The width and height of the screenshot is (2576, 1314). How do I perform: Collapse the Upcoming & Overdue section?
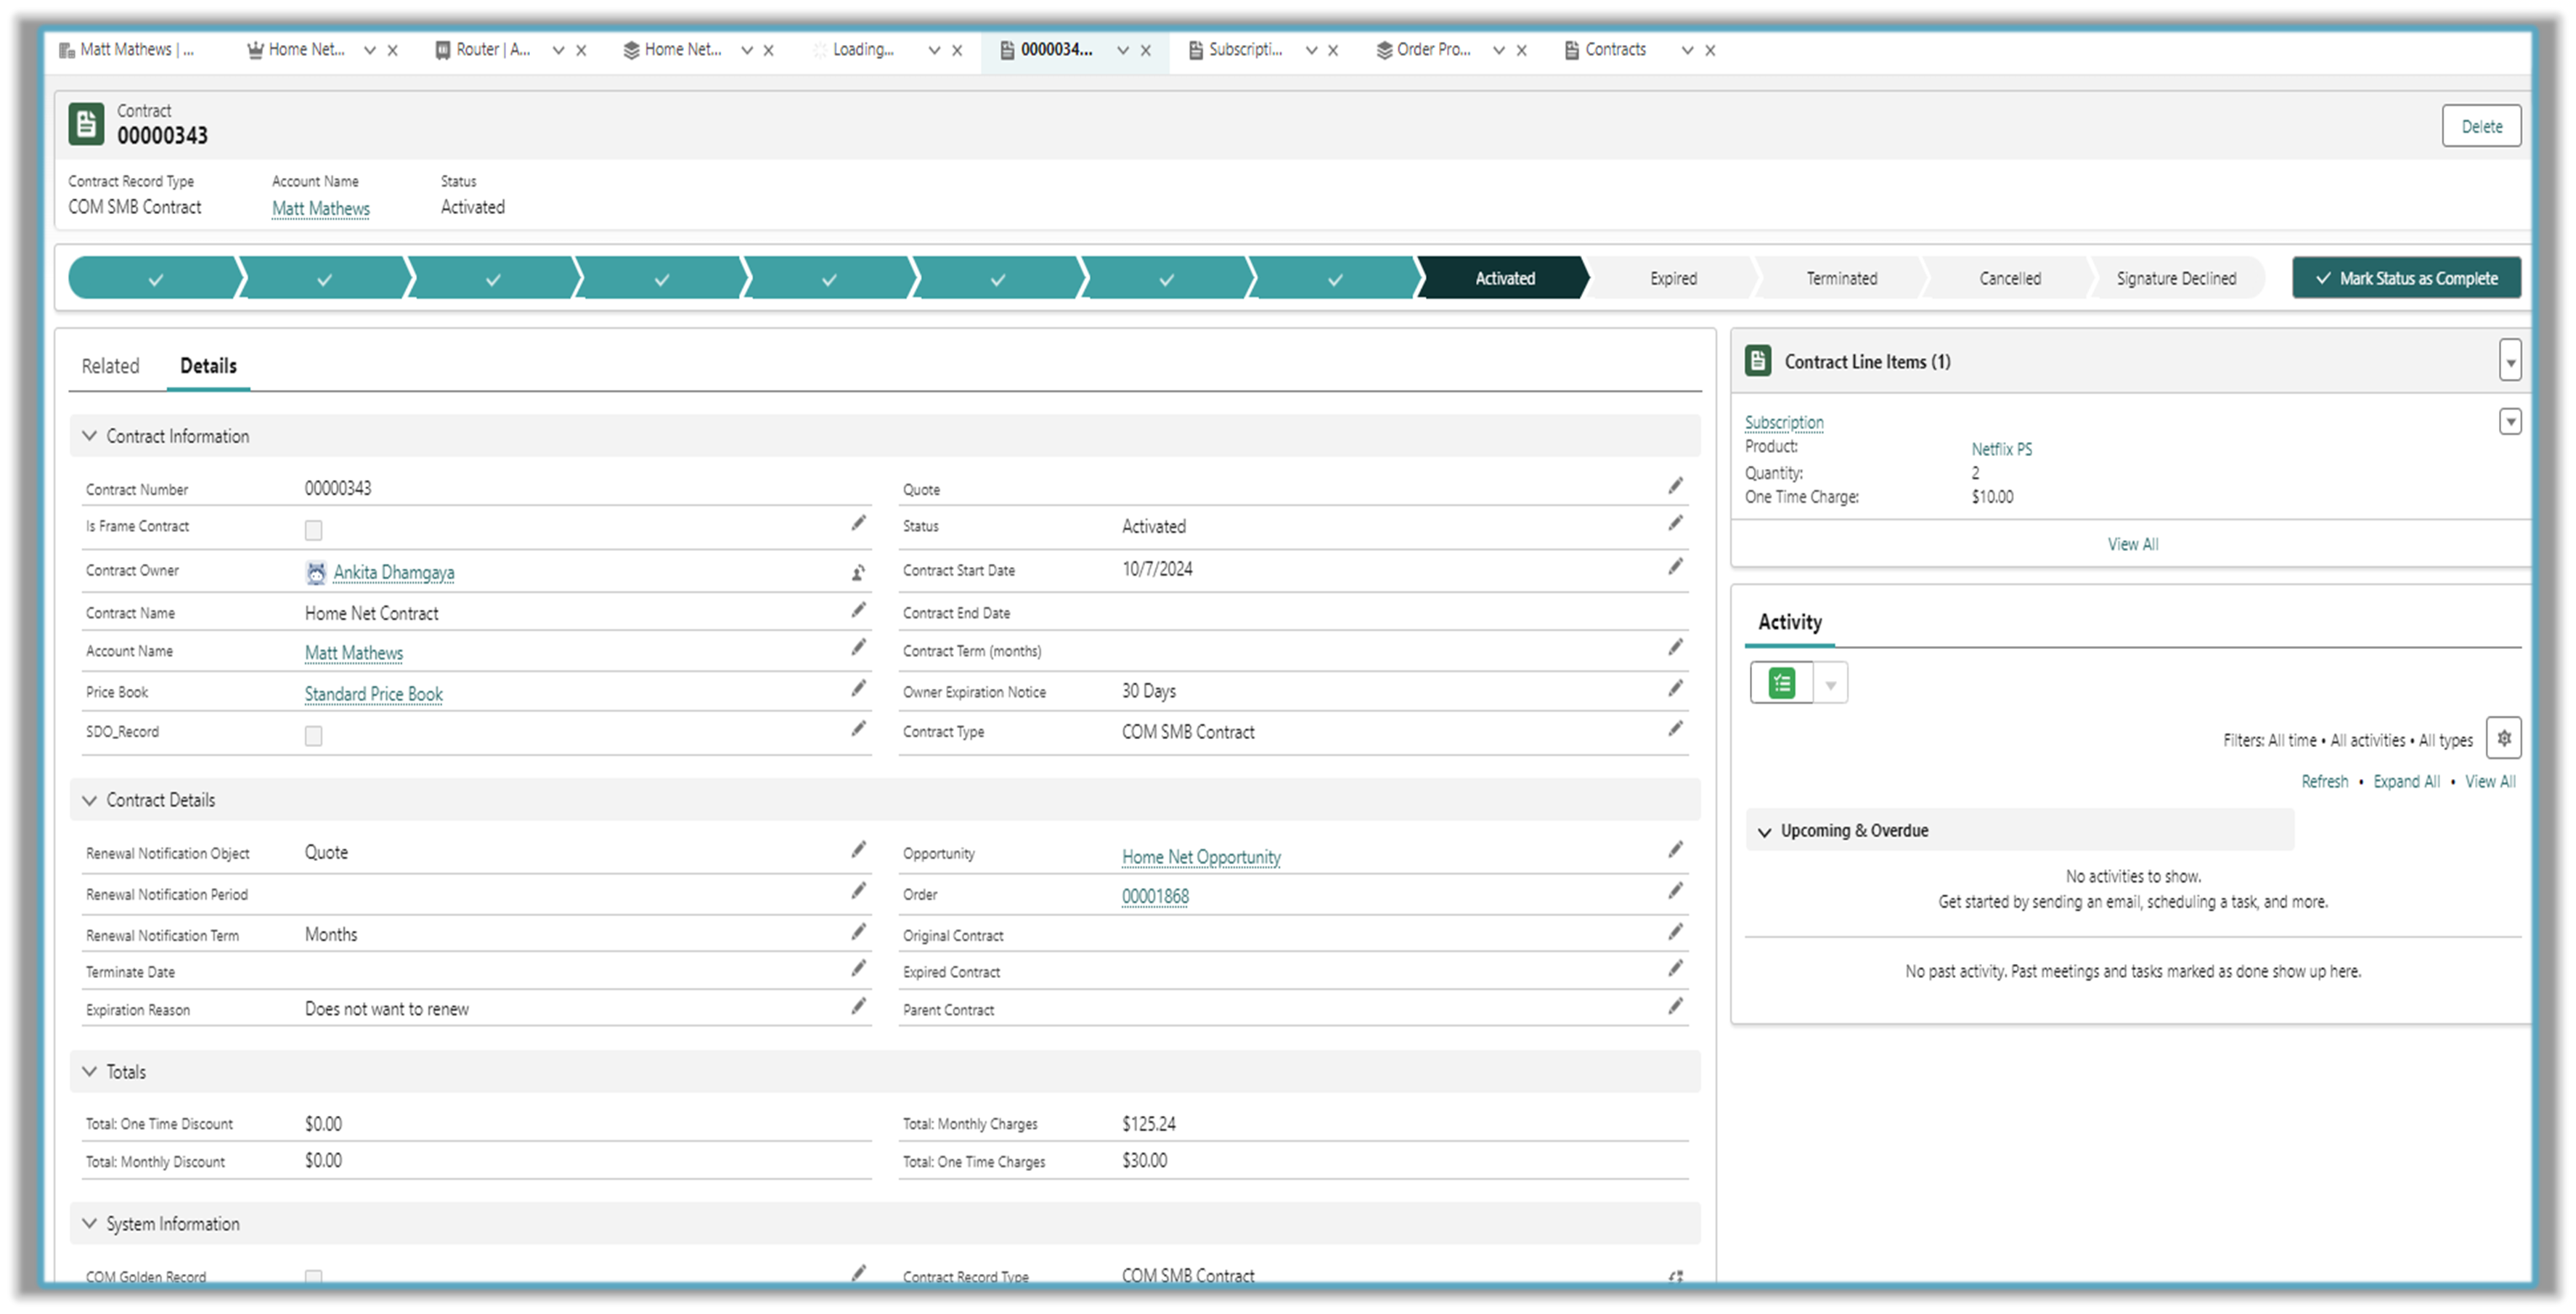(1764, 831)
